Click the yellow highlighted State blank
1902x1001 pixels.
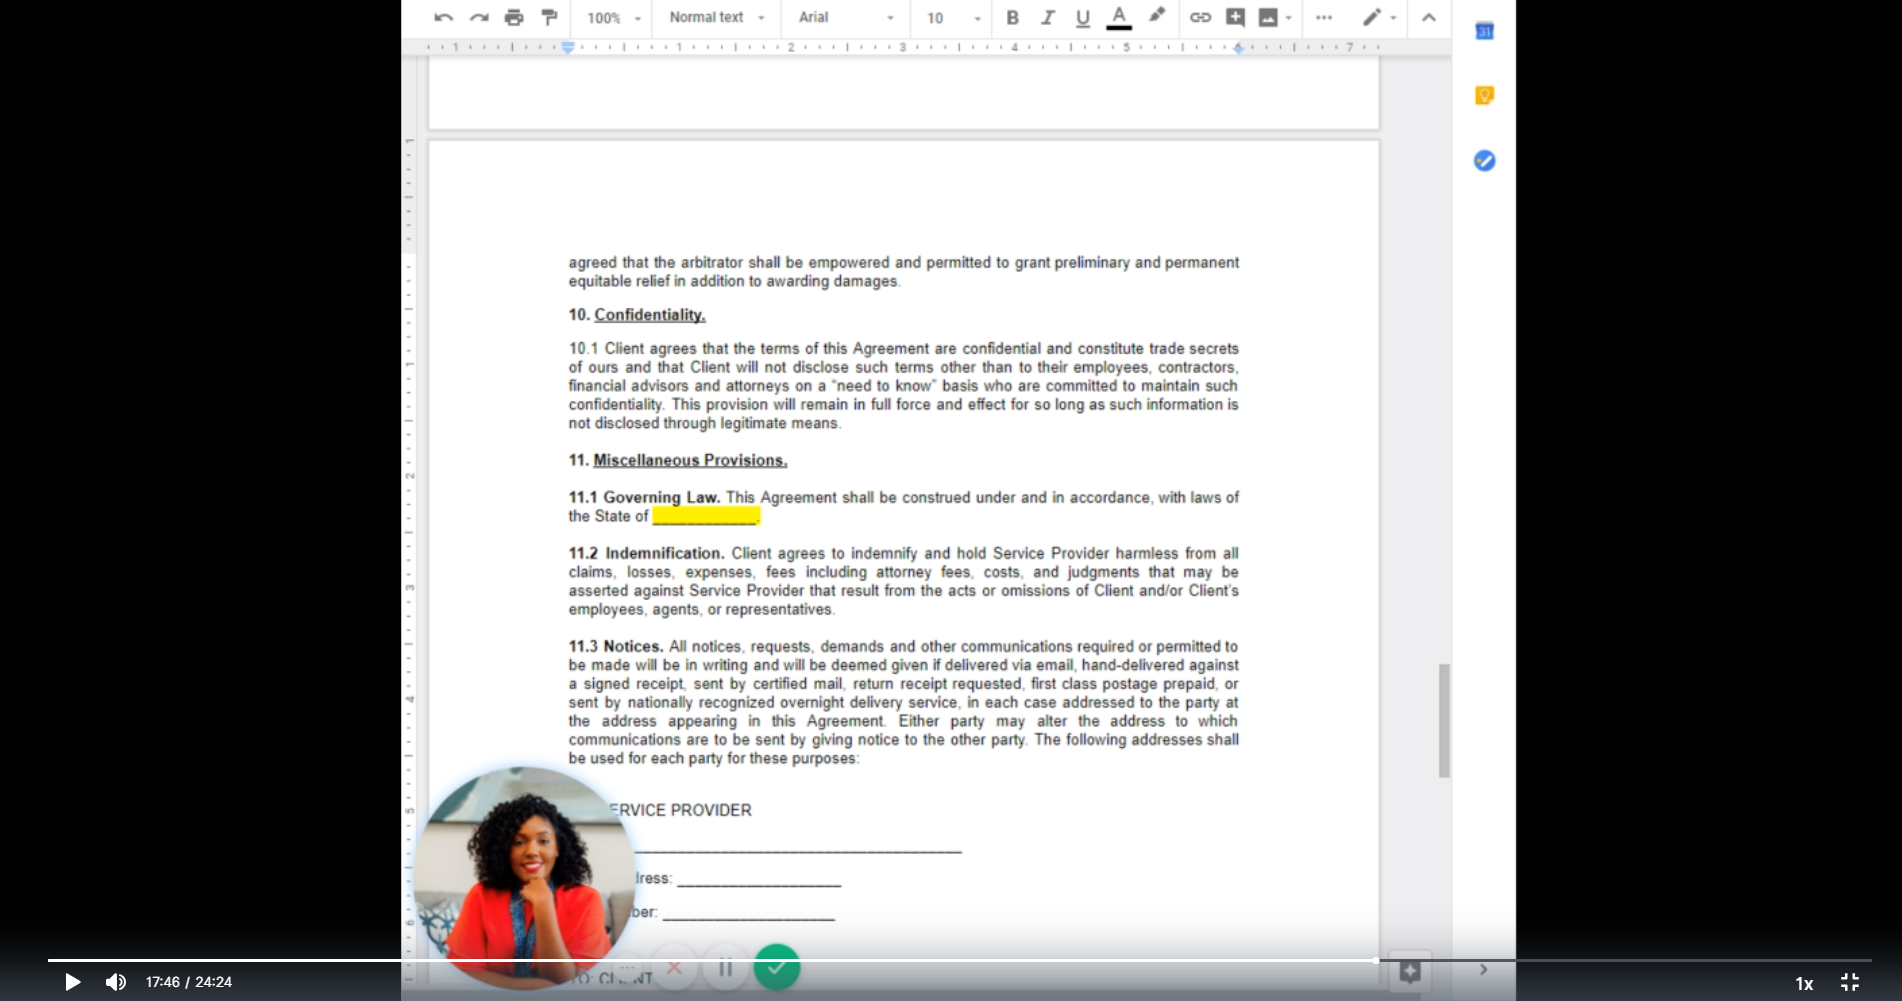point(706,516)
